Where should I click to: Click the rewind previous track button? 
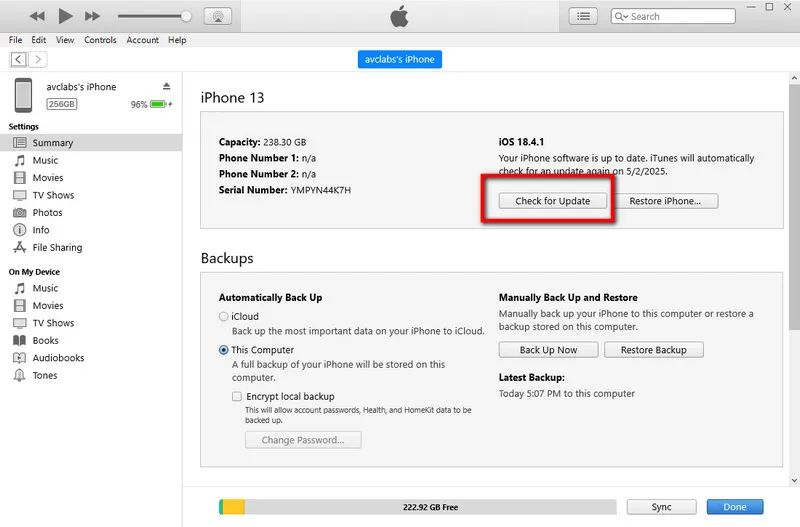[x=37, y=16]
